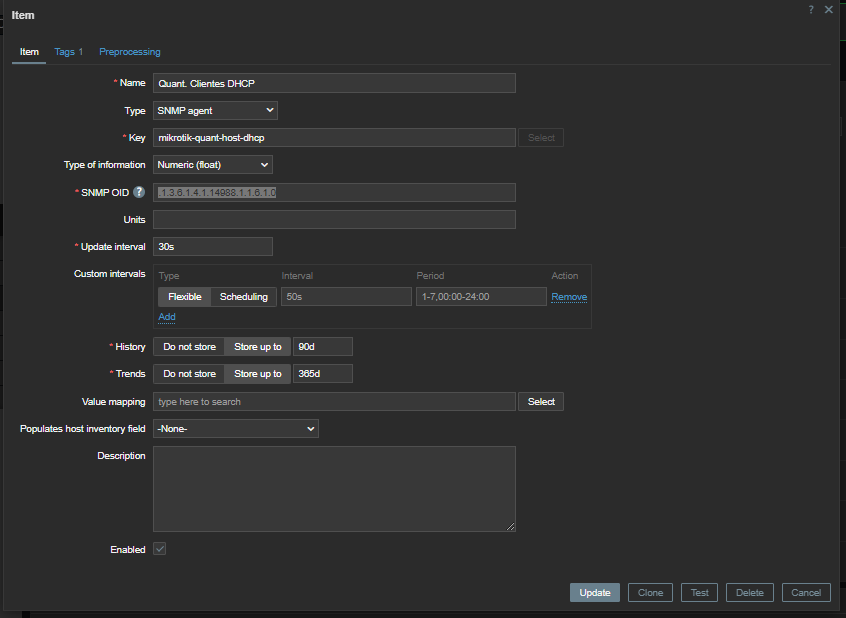Viewport: 846px width, 618px height.
Task: Focus the Units input field
Action: point(334,220)
